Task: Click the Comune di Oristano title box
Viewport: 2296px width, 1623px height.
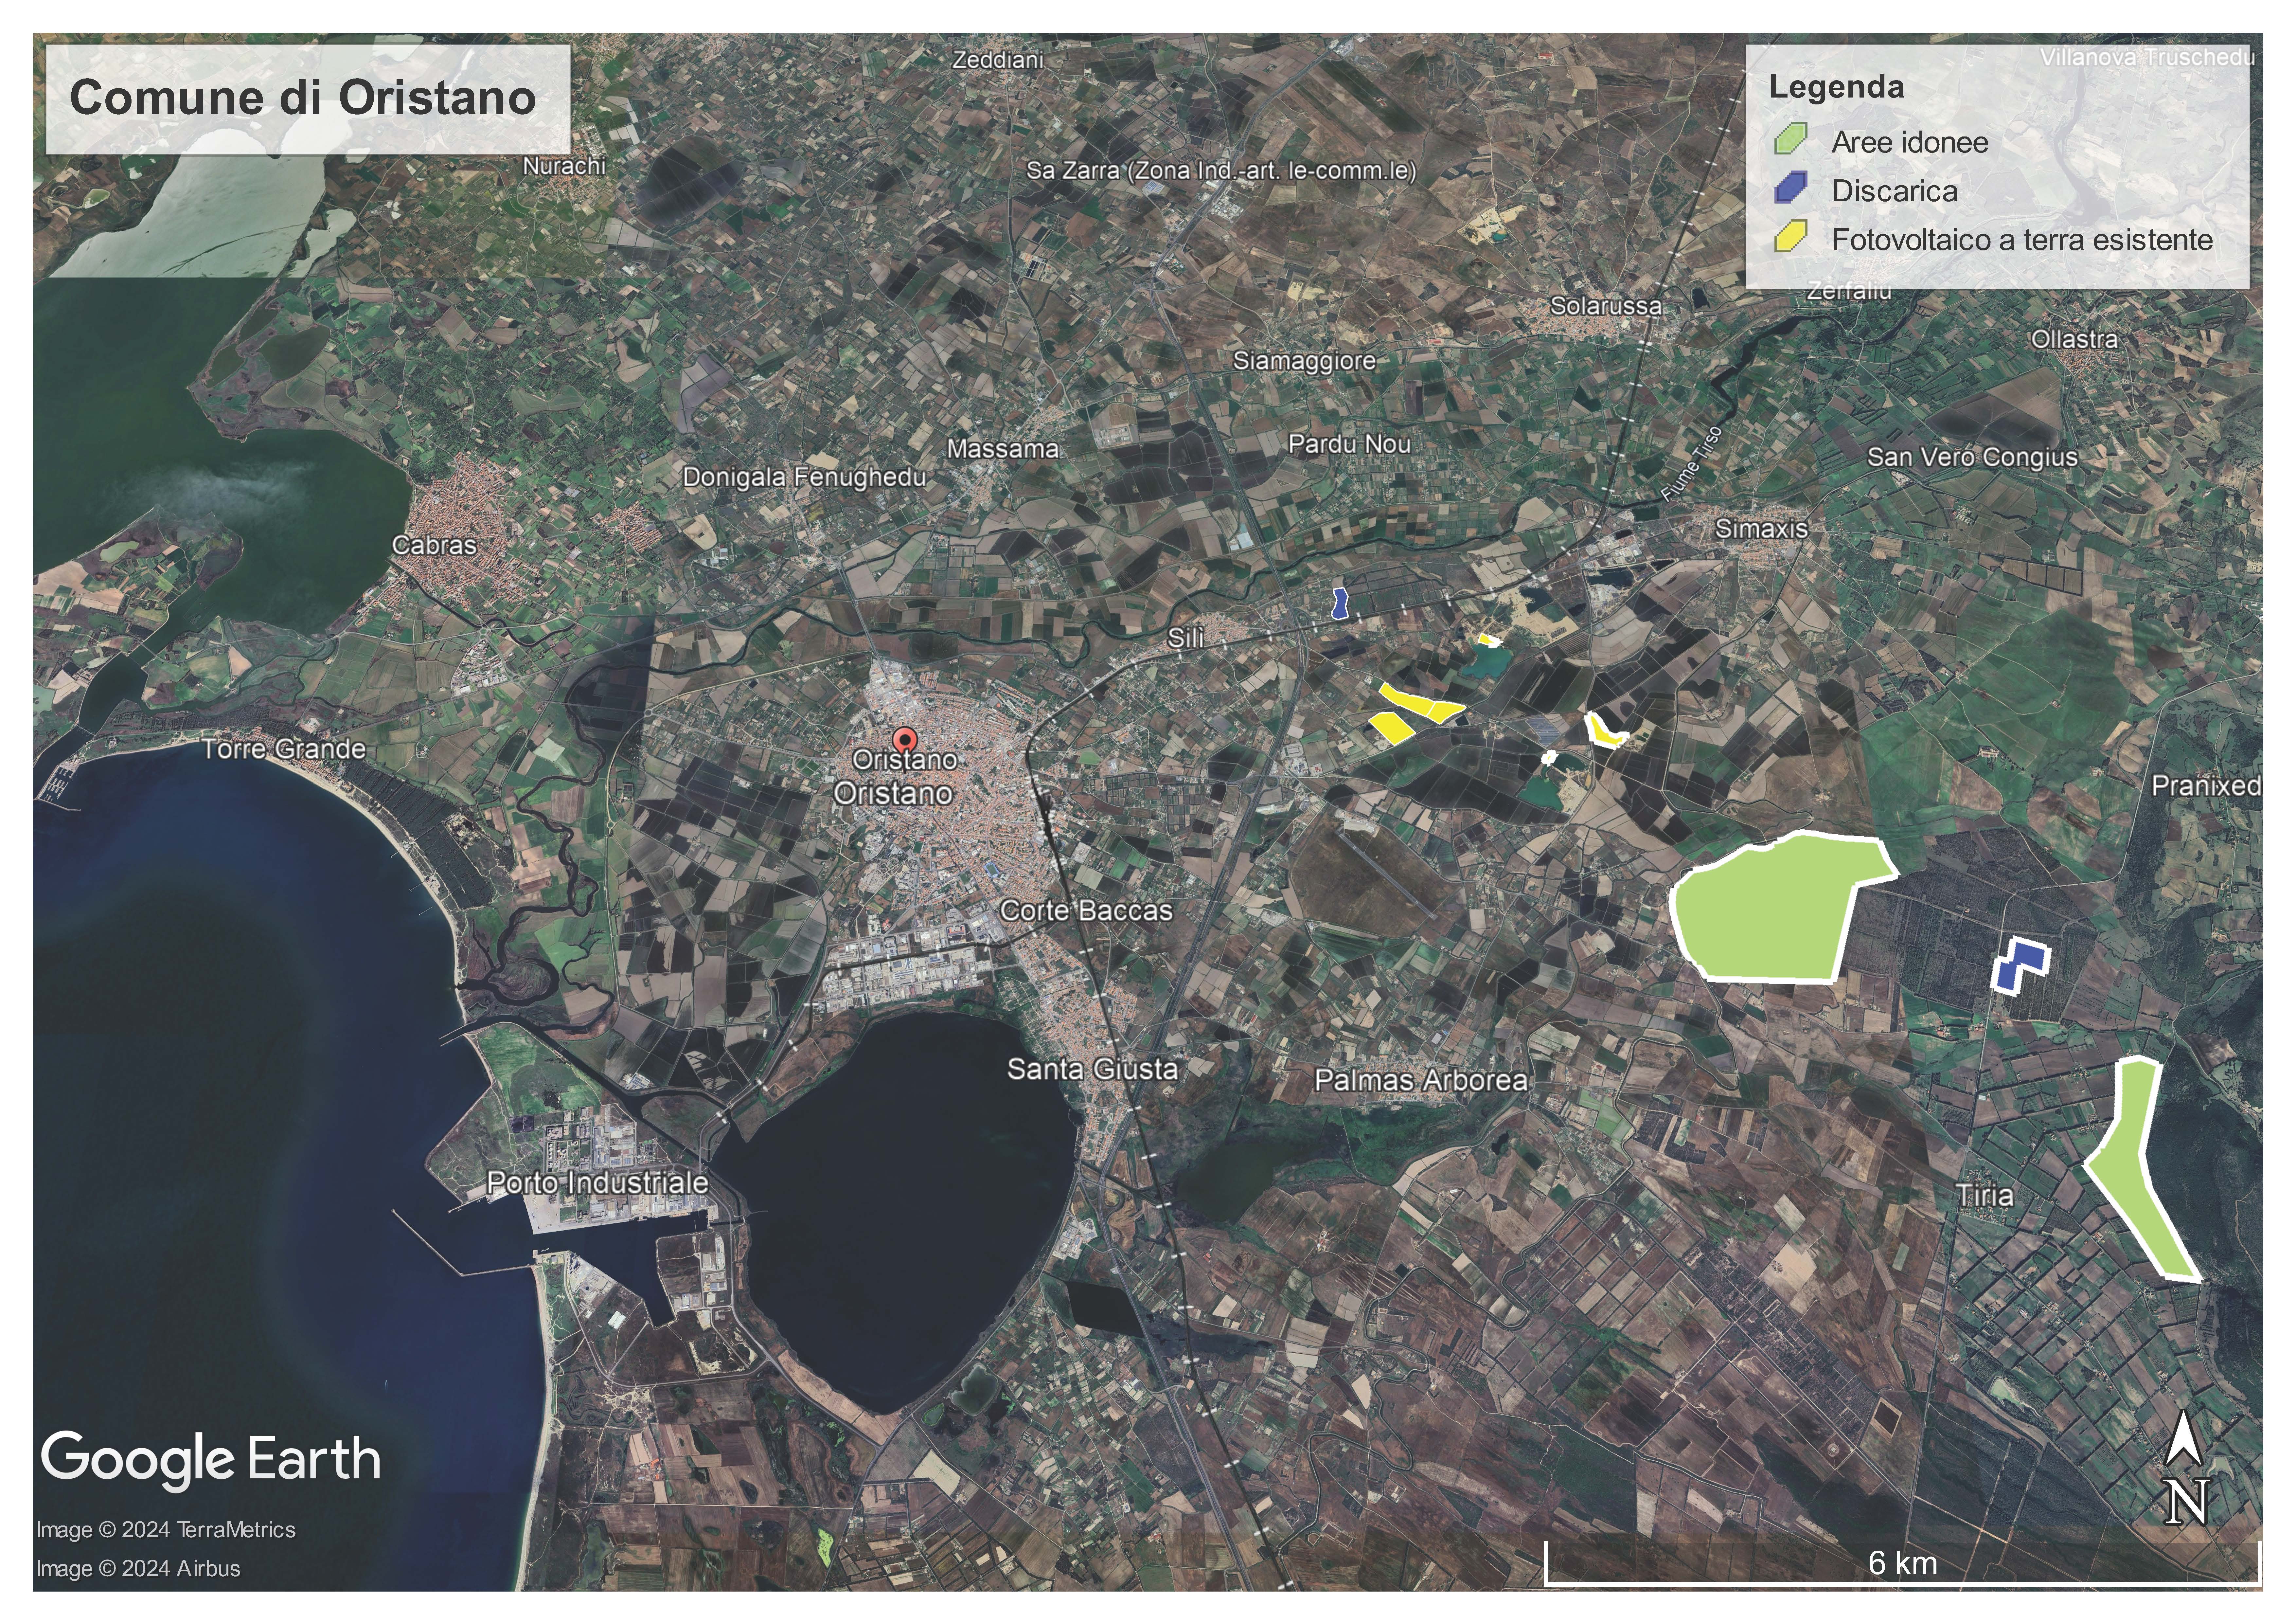Action: [x=308, y=99]
